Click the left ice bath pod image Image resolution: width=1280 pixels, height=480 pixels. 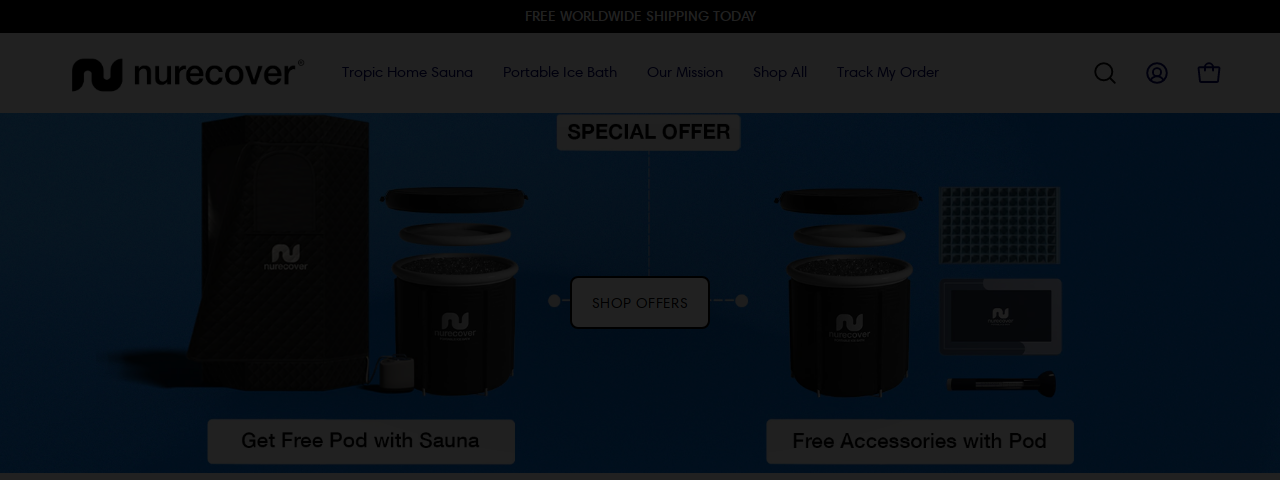pyautogui.click(x=454, y=290)
